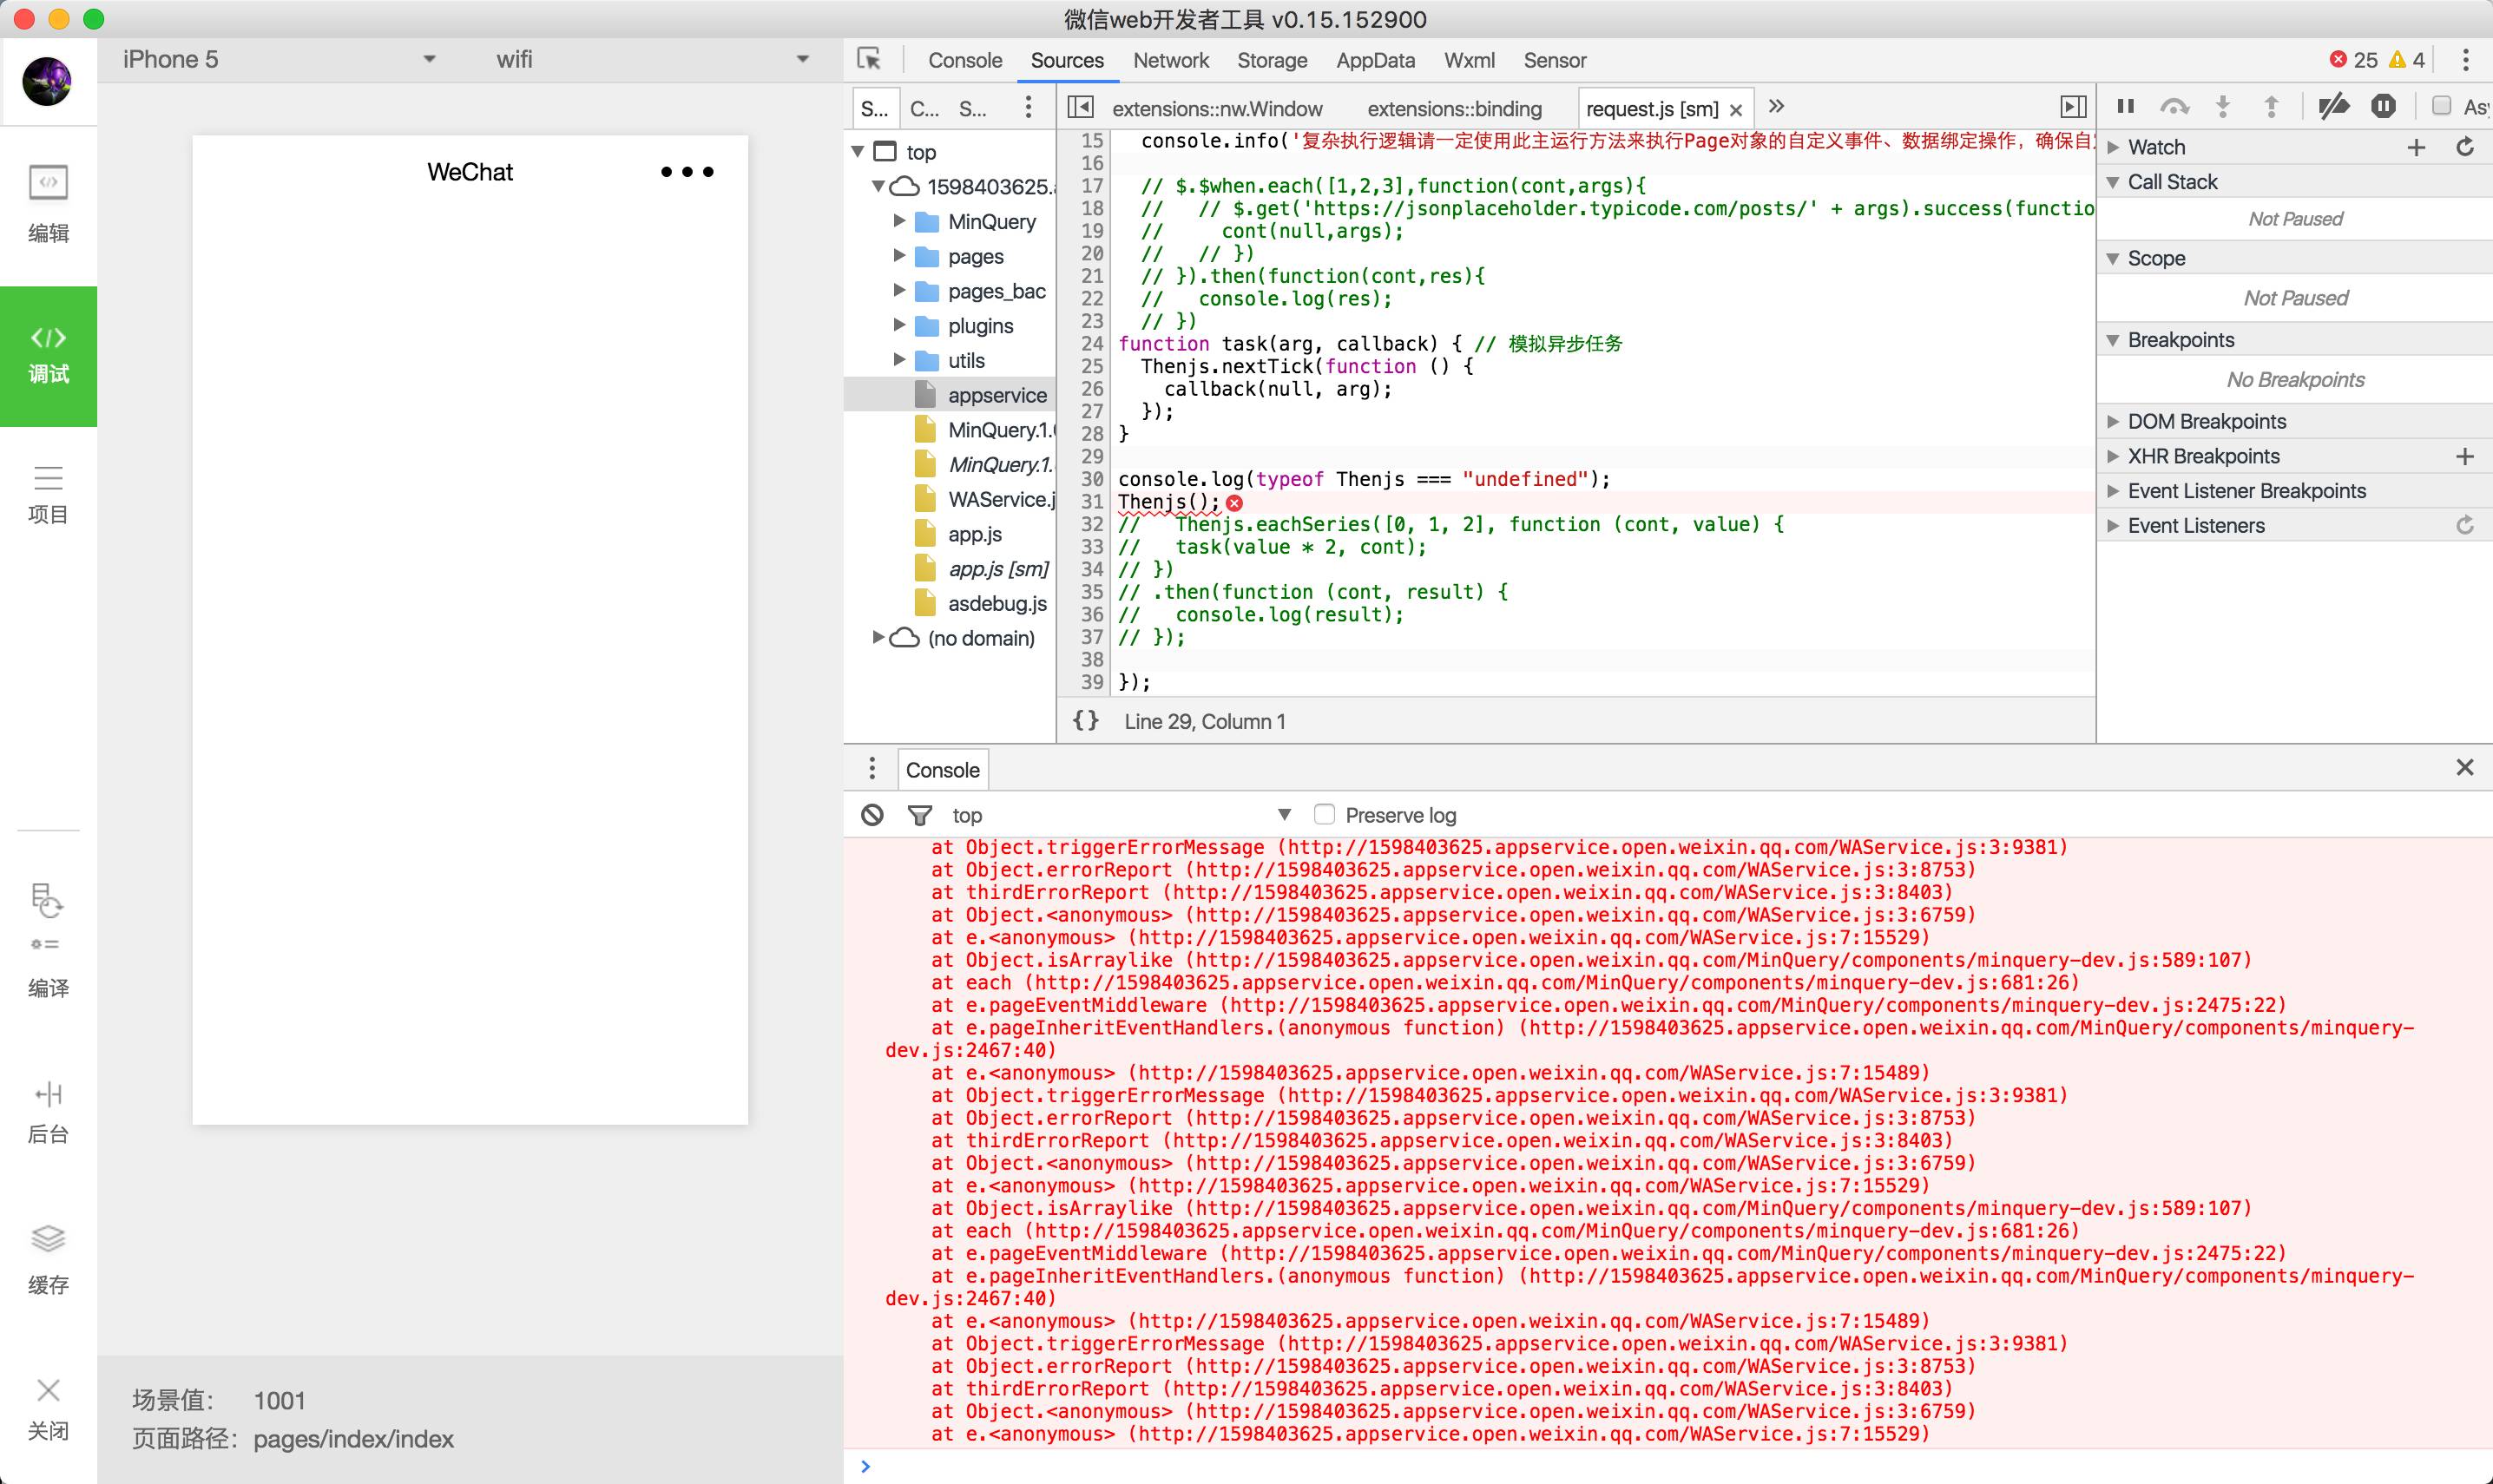Select the app.js file in tree
The image size is (2493, 1484).
pos(974,534)
